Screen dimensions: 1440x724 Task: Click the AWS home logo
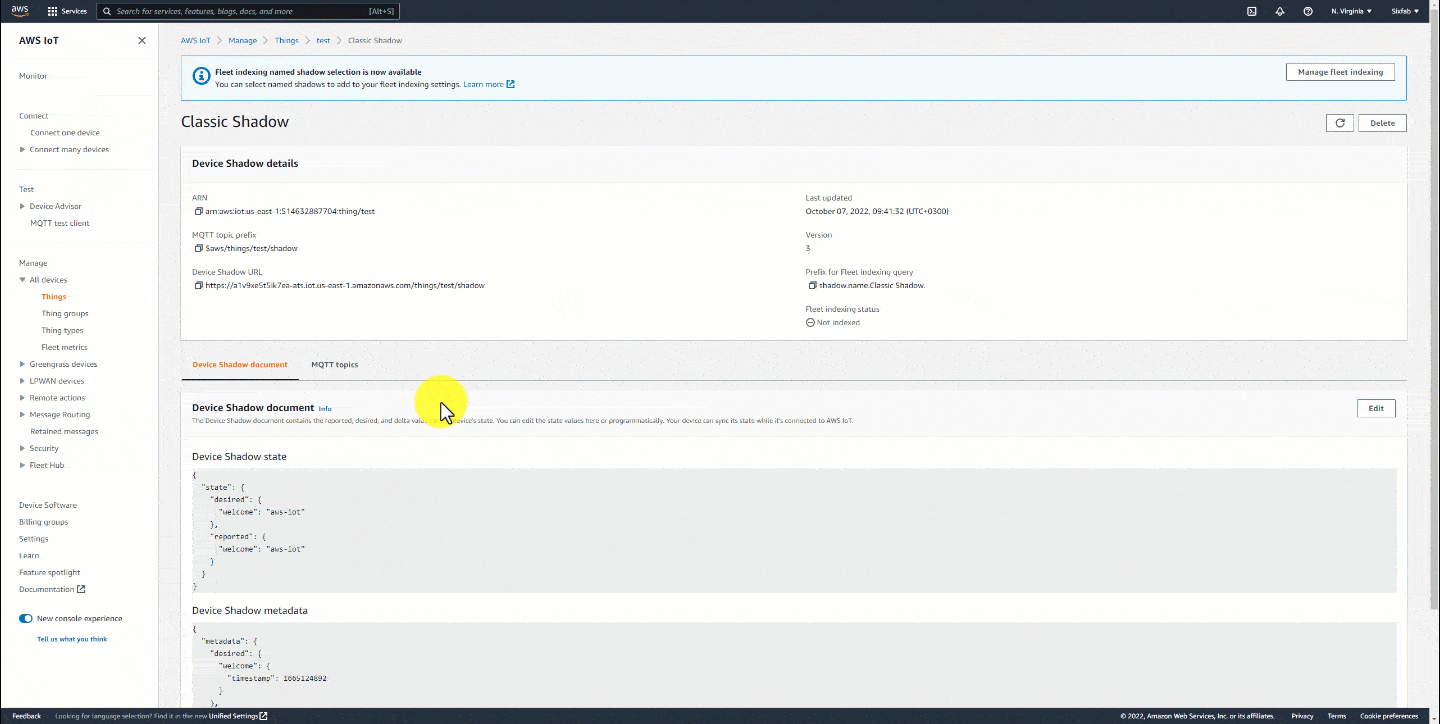tap(20, 11)
